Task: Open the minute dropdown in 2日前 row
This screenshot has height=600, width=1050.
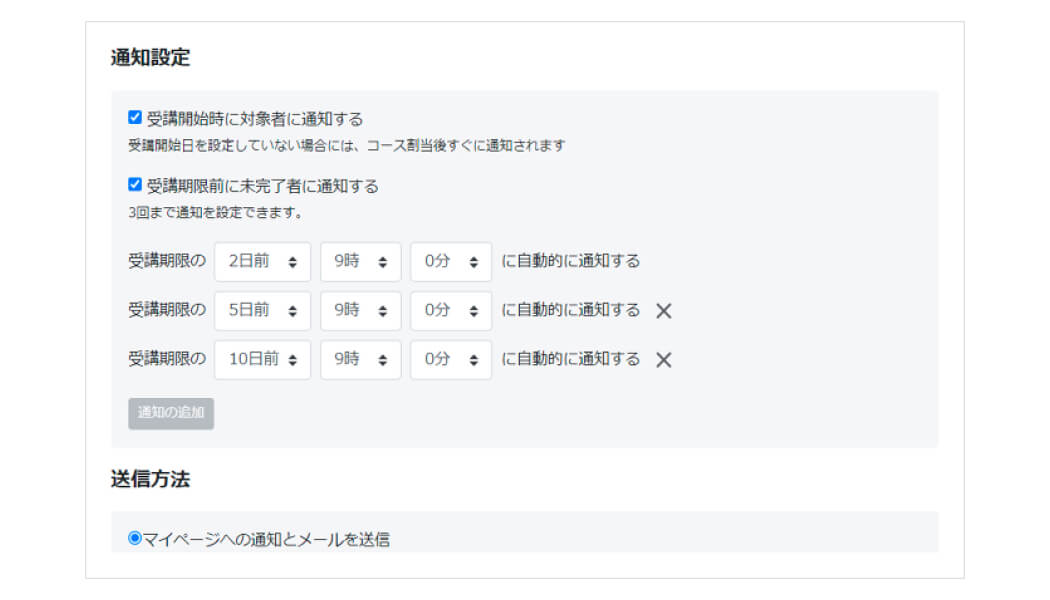Action: tap(451, 261)
